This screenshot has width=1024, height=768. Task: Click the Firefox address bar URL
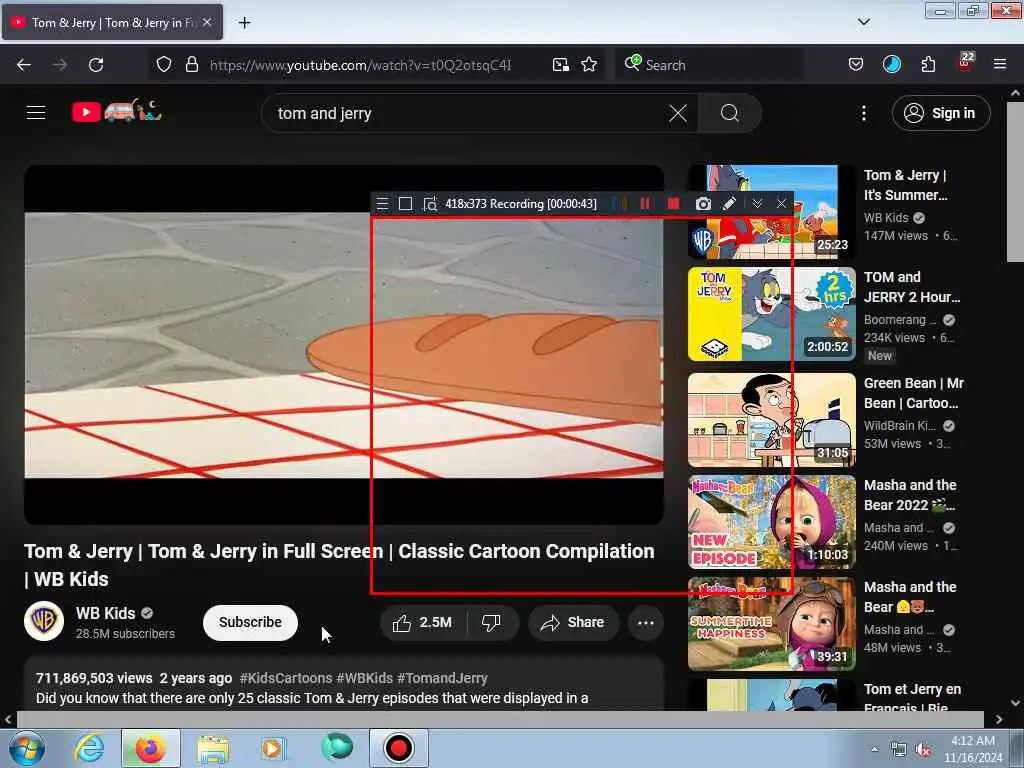360,65
